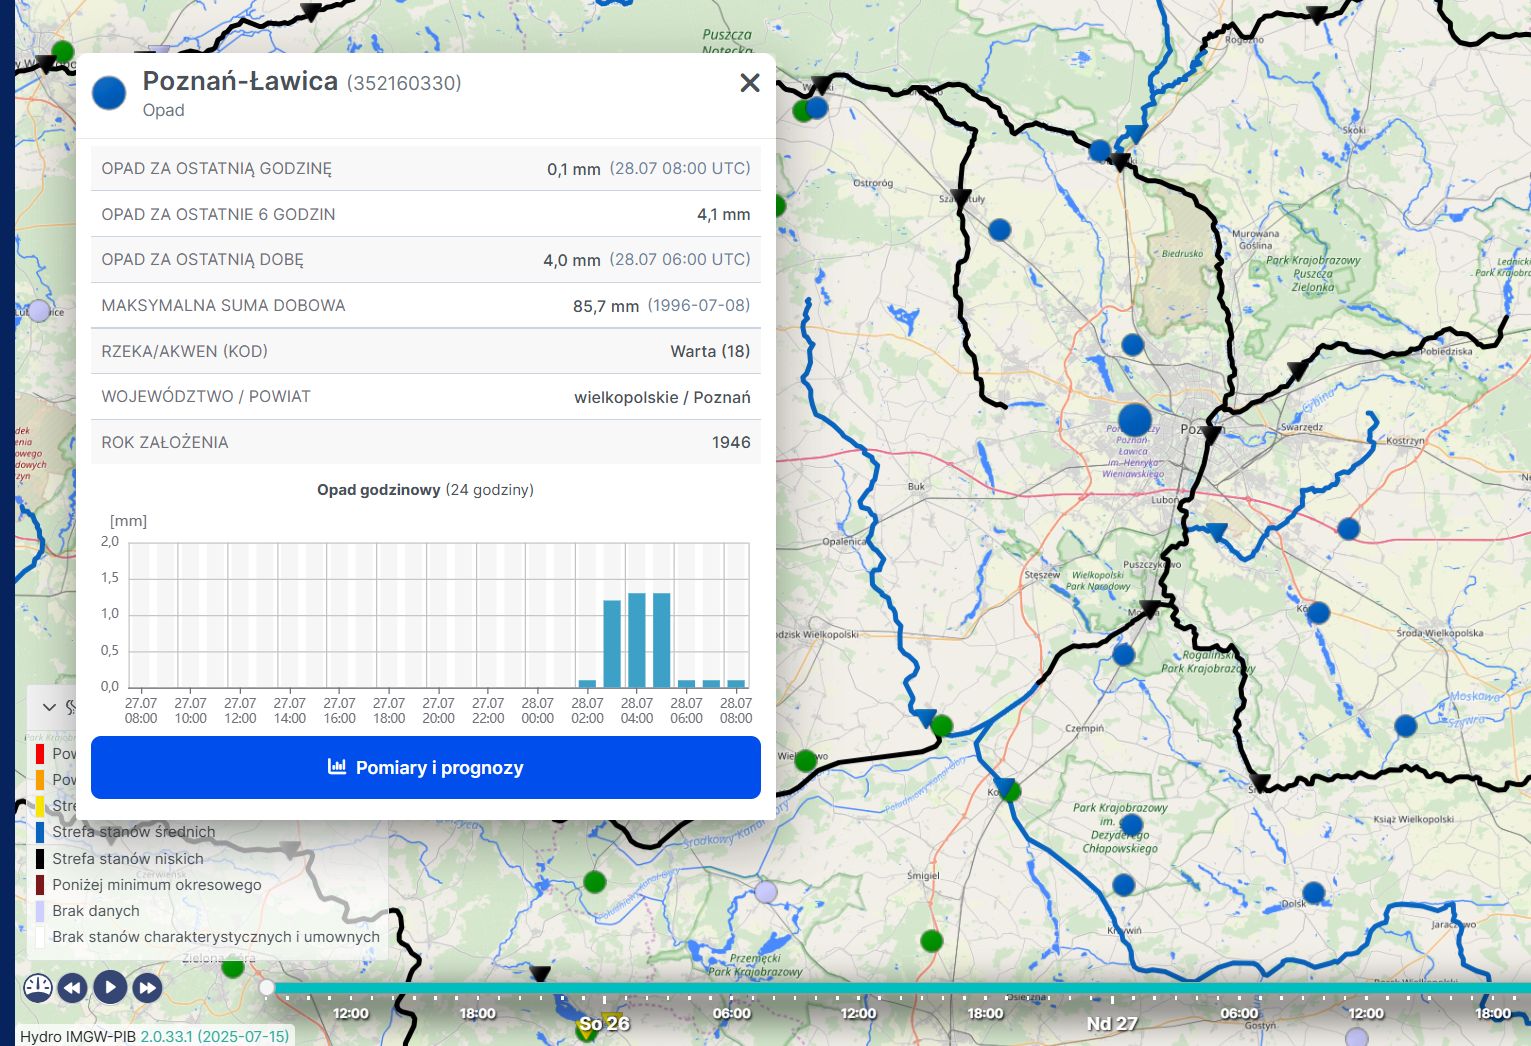Select the lavender no-data marker north of Przemęcki Park
The image size is (1531, 1046).
[x=765, y=891]
